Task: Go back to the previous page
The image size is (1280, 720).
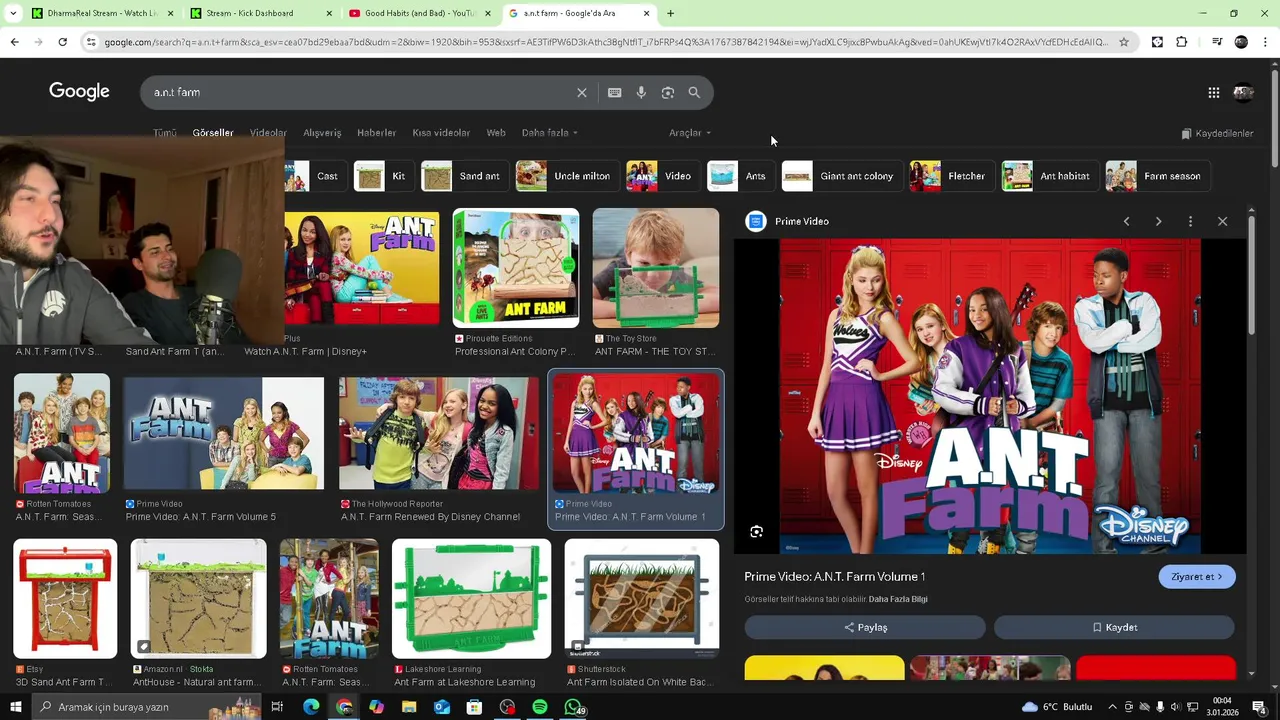Action: 14,42
